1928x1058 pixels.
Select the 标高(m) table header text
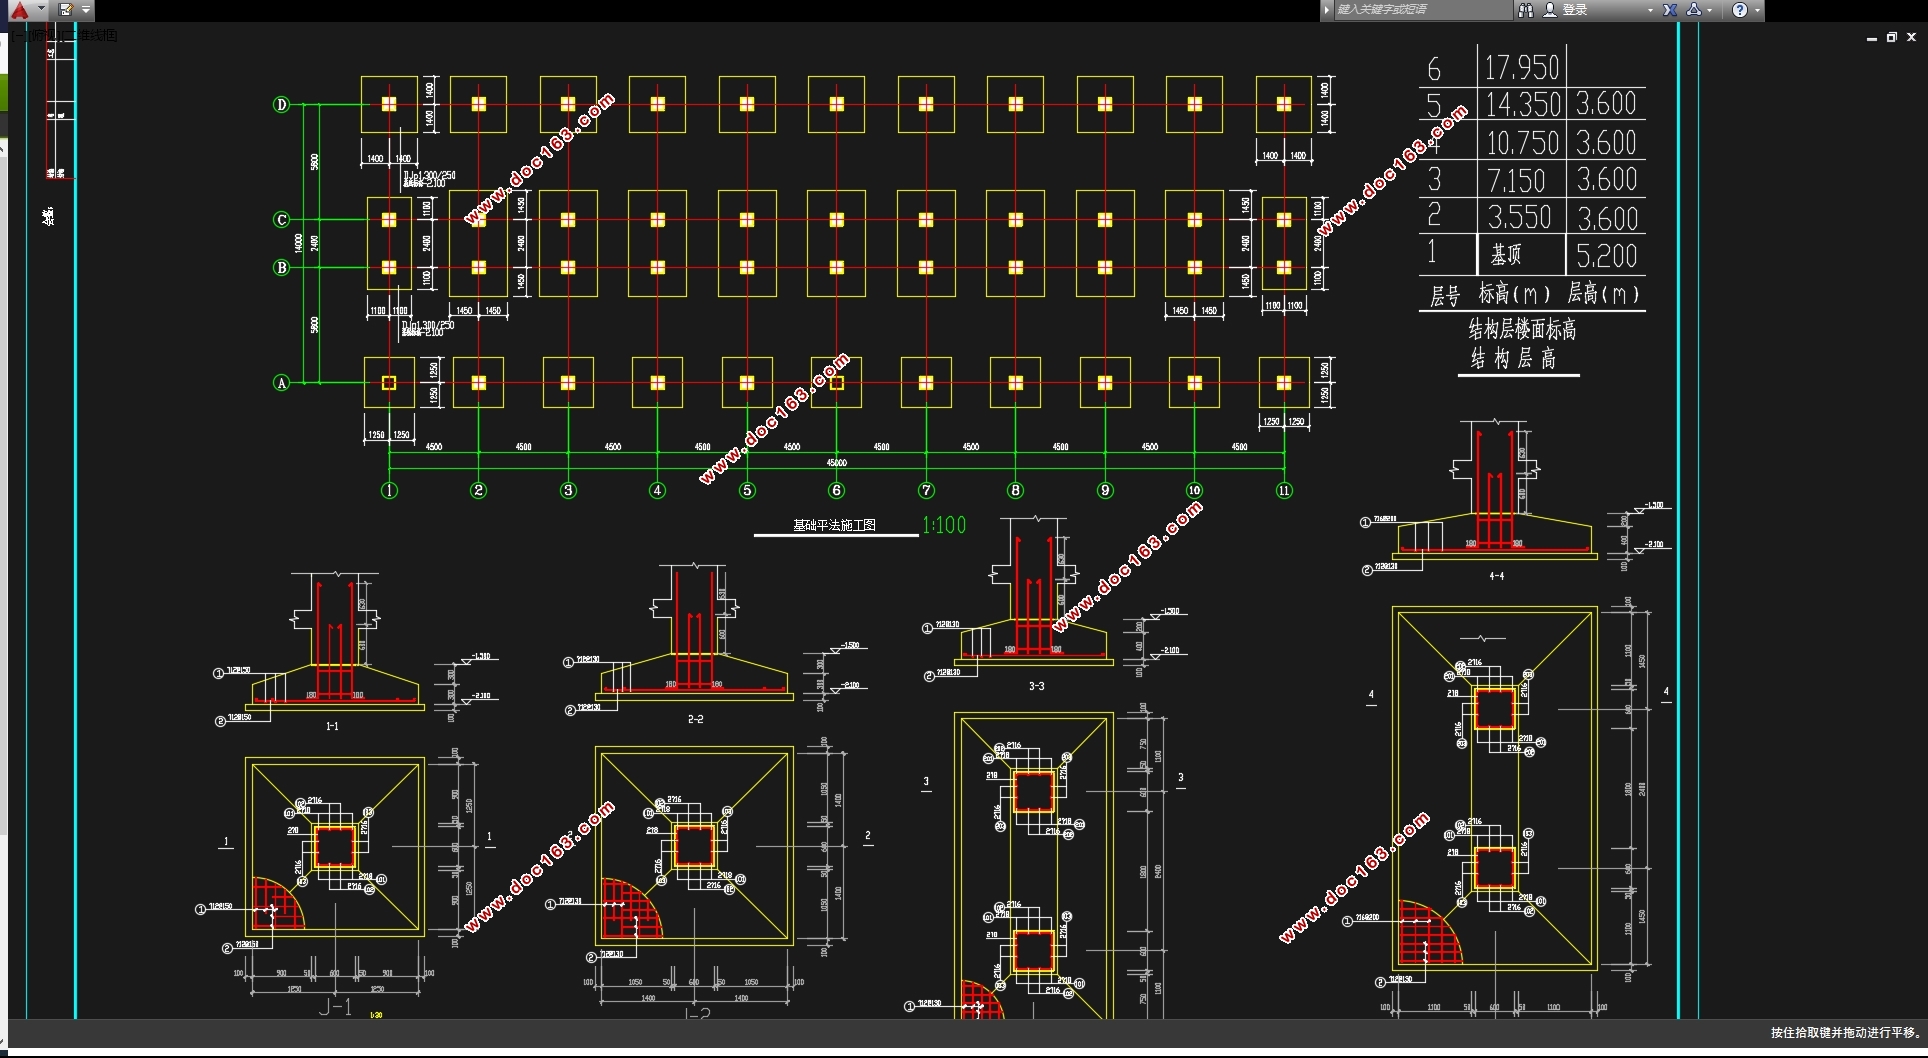coord(1514,294)
